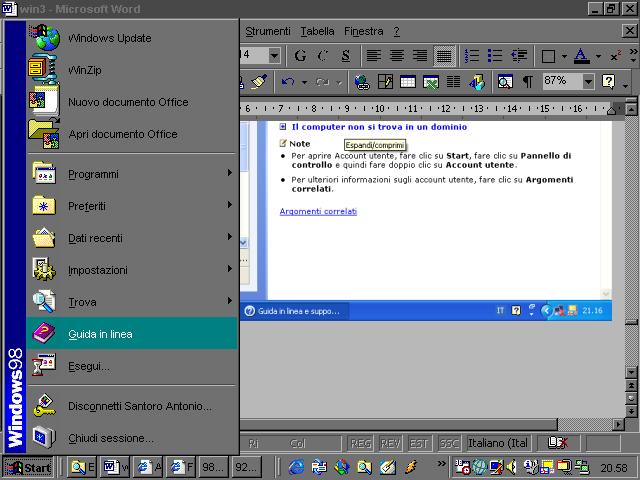
Task: Click the Select Browse Object round button
Action: (x=631, y=398)
